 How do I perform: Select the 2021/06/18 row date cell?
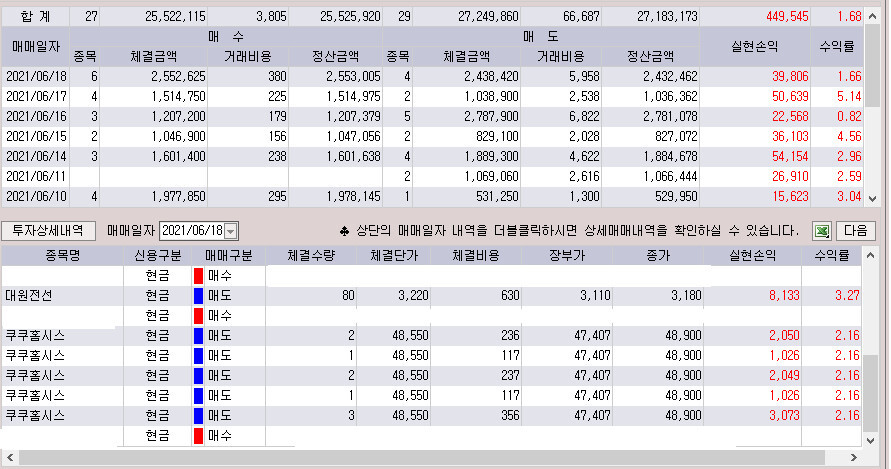[36, 76]
